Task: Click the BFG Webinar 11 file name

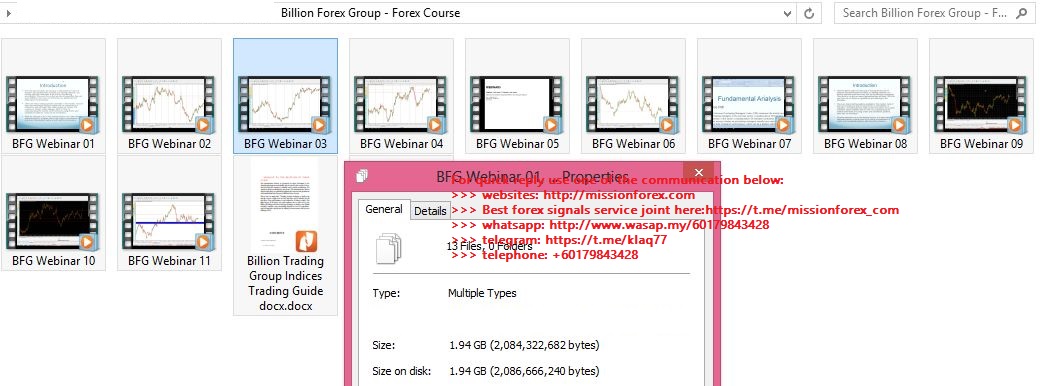Action: click(169, 261)
